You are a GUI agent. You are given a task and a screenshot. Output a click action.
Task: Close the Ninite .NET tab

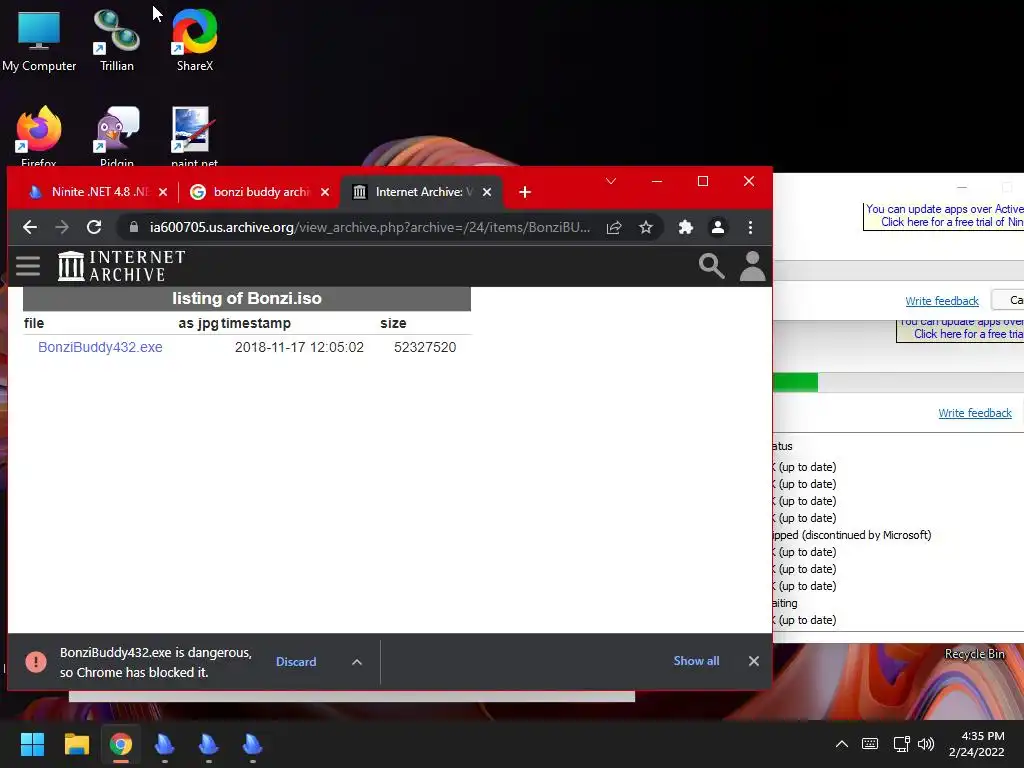[x=163, y=192]
